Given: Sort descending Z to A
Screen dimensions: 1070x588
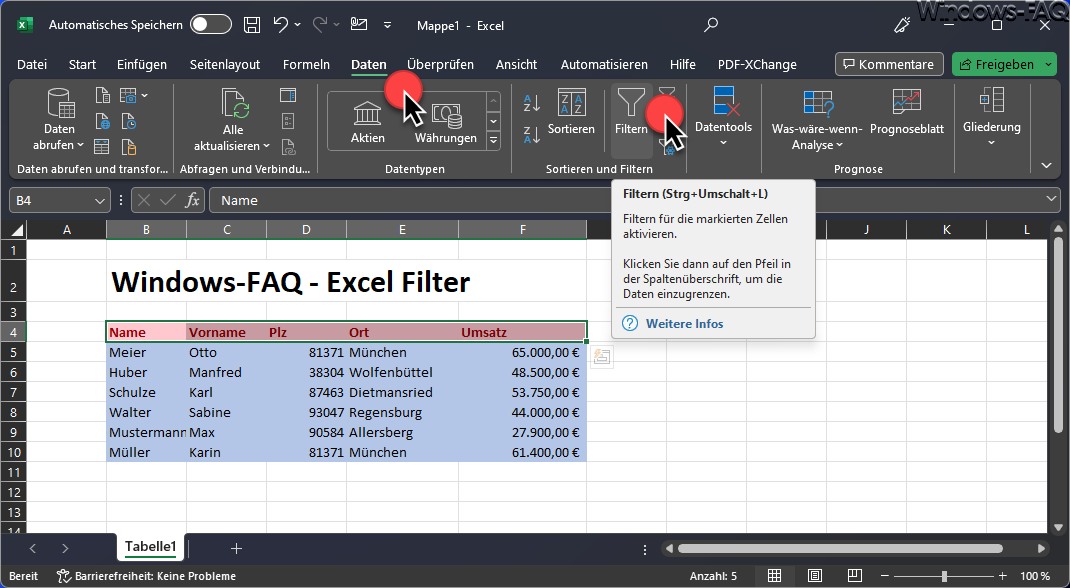Looking at the screenshot, I should (532, 134).
